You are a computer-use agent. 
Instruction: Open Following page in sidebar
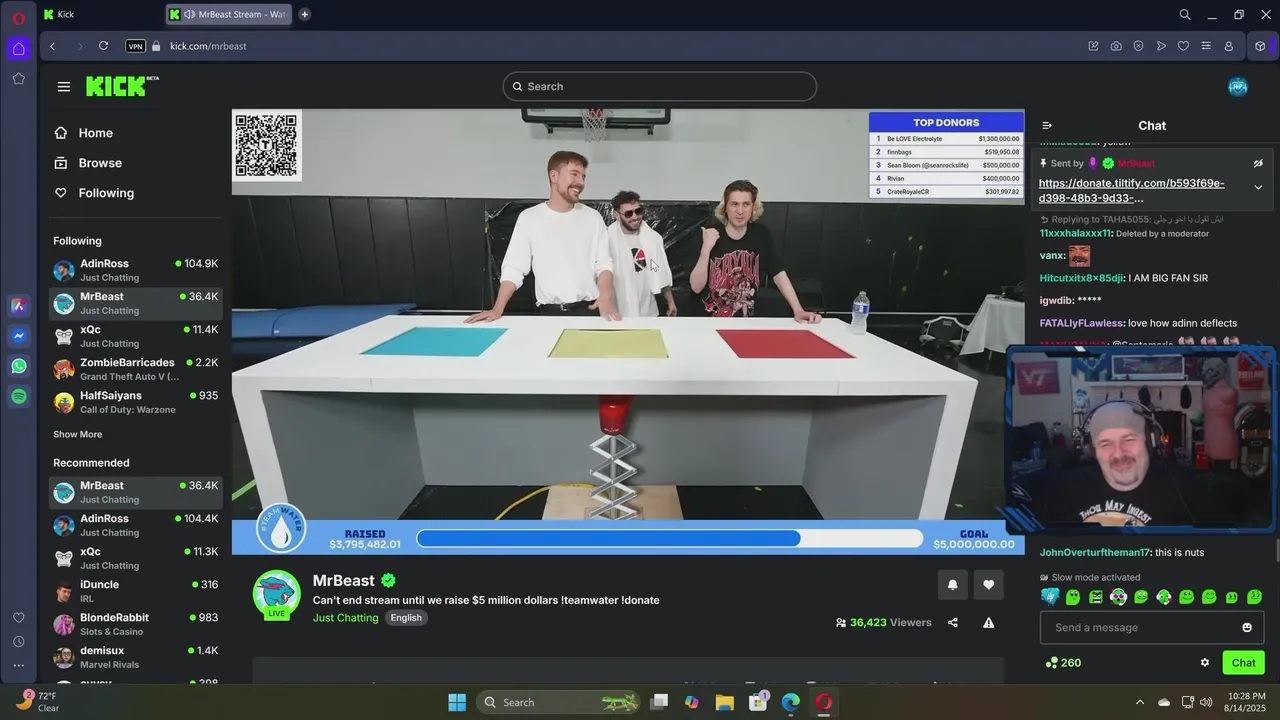click(94, 193)
